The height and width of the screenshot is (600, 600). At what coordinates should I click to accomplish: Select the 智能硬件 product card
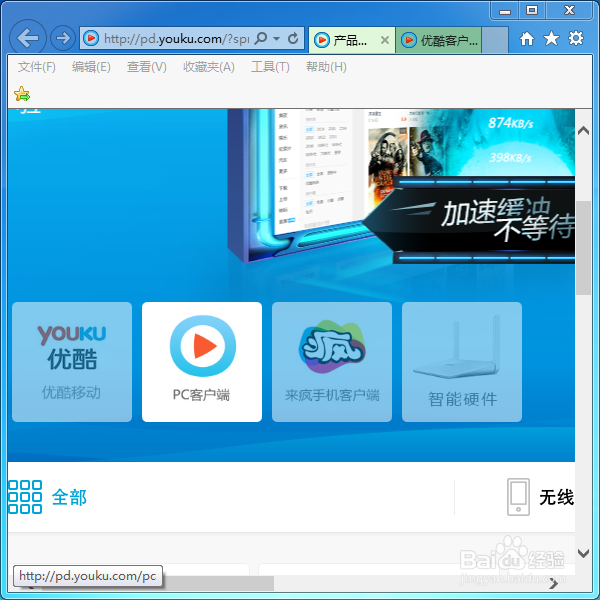tap(462, 362)
